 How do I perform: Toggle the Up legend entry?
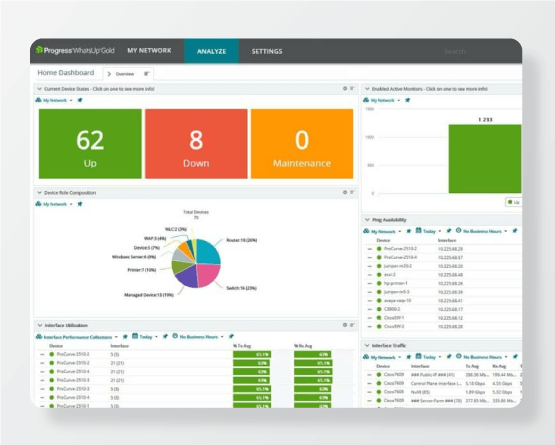514,202
